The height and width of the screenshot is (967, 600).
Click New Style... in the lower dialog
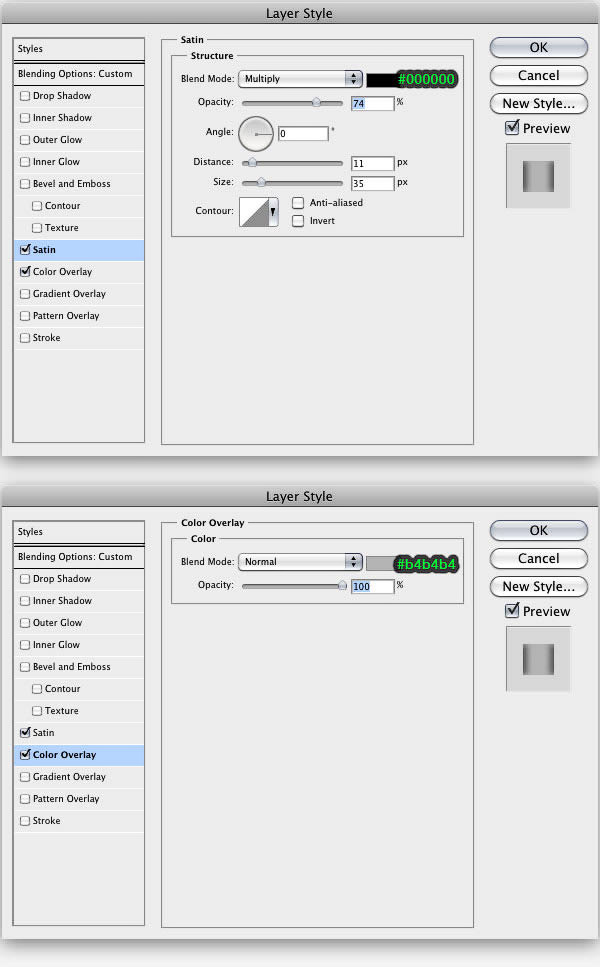coord(539,586)
